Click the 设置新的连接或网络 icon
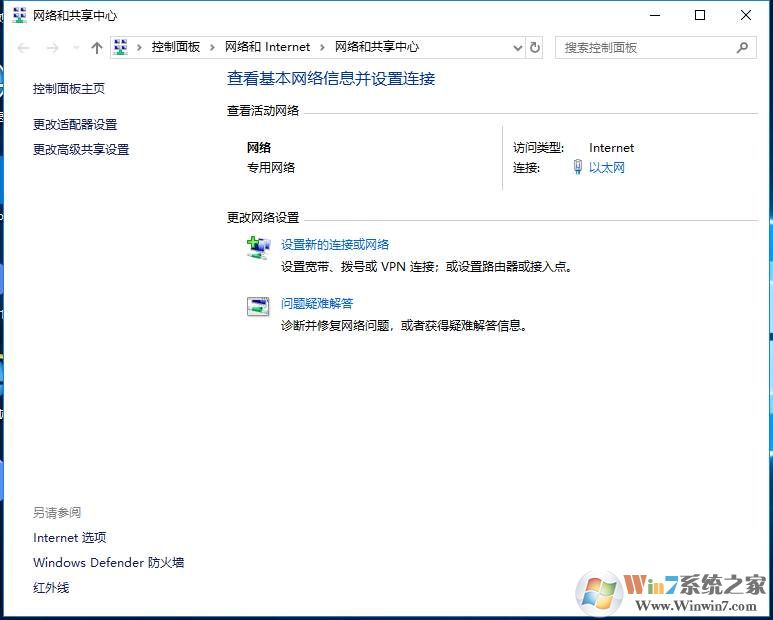773x620 pixels. point(258,248)
